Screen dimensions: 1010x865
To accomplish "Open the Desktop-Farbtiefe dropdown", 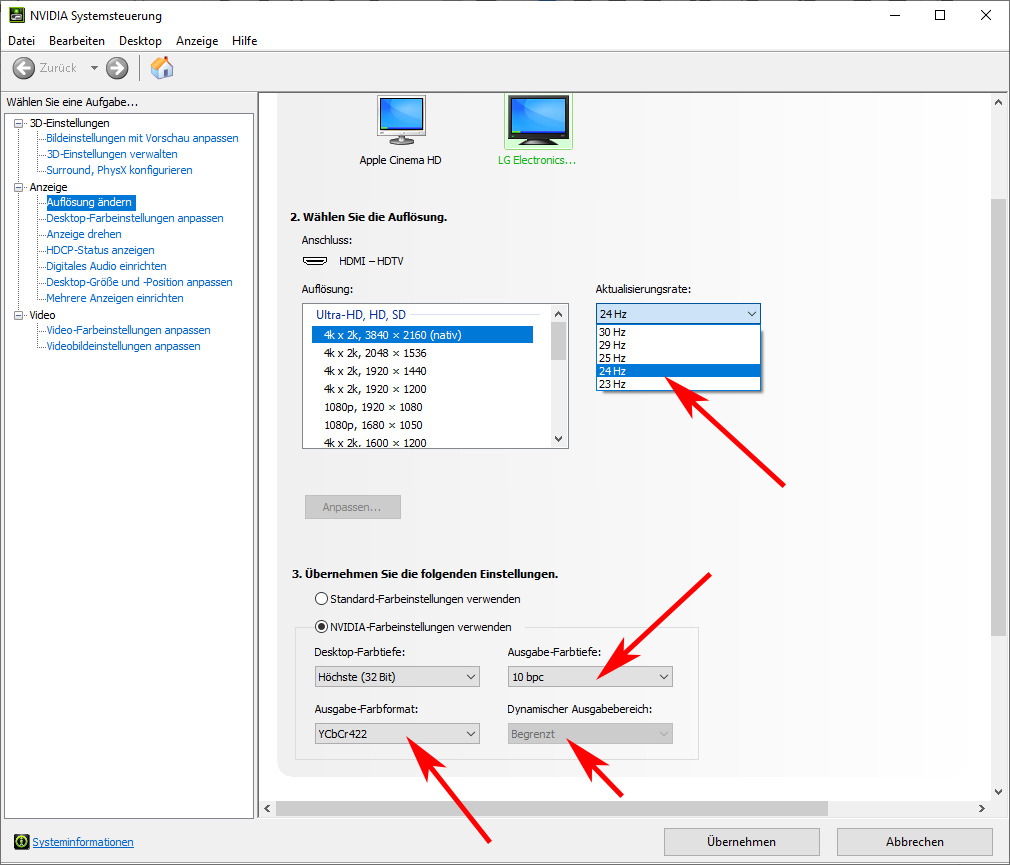I will coord(397,677).
